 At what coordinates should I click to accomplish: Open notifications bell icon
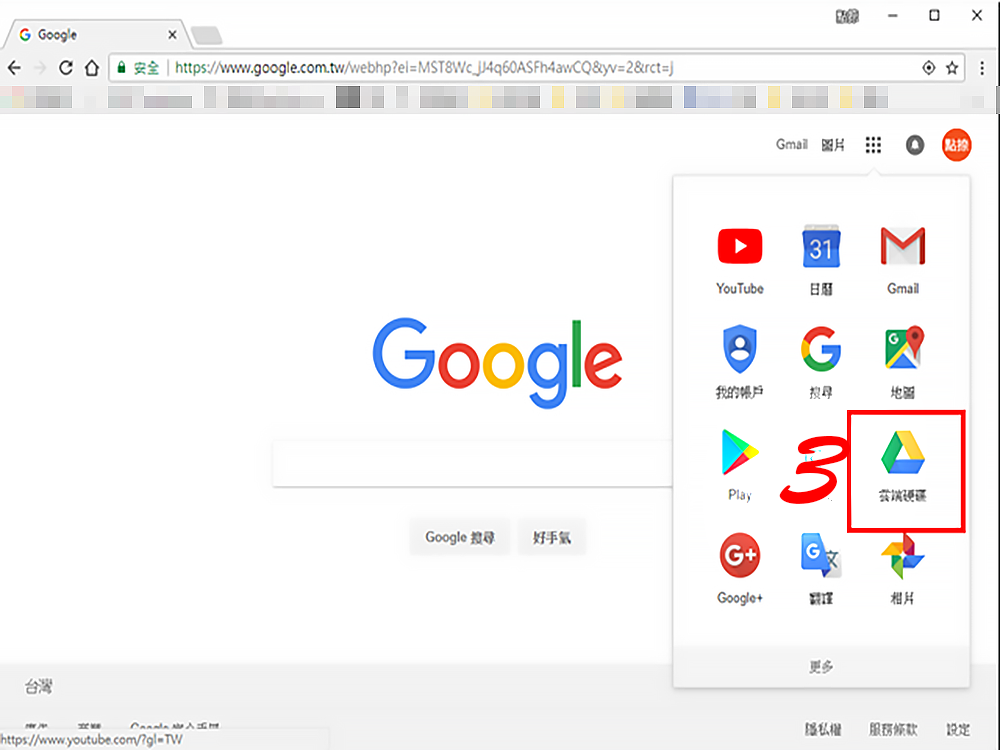pyautogui.click(x=915, y=145)
